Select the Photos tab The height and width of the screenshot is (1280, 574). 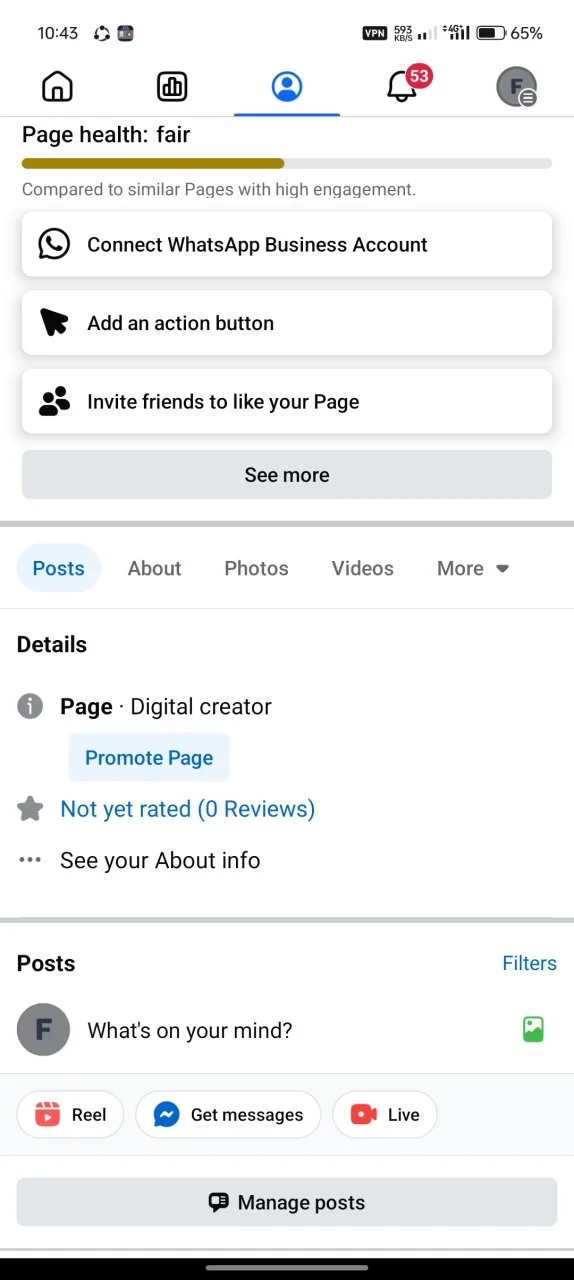[x=256, y=568]
